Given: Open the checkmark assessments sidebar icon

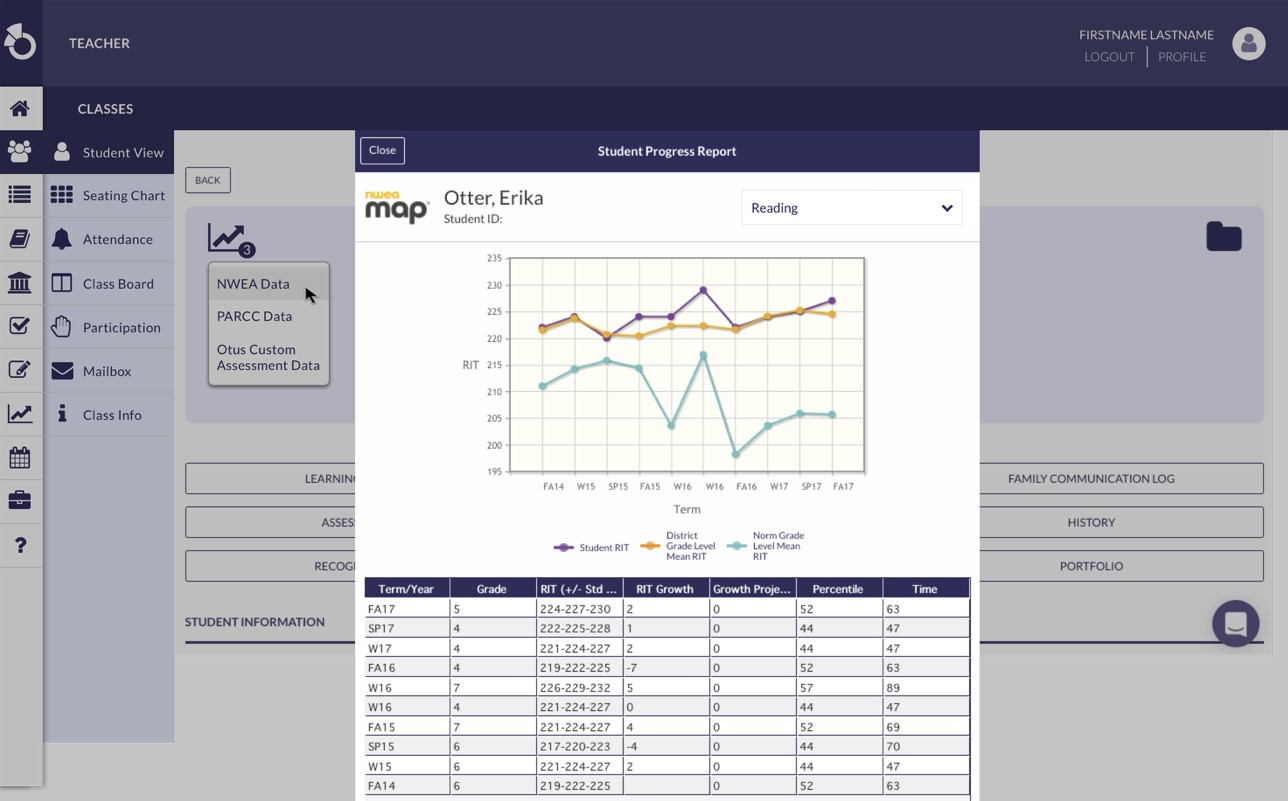Looking at the screenshot, I should point(20,326).
